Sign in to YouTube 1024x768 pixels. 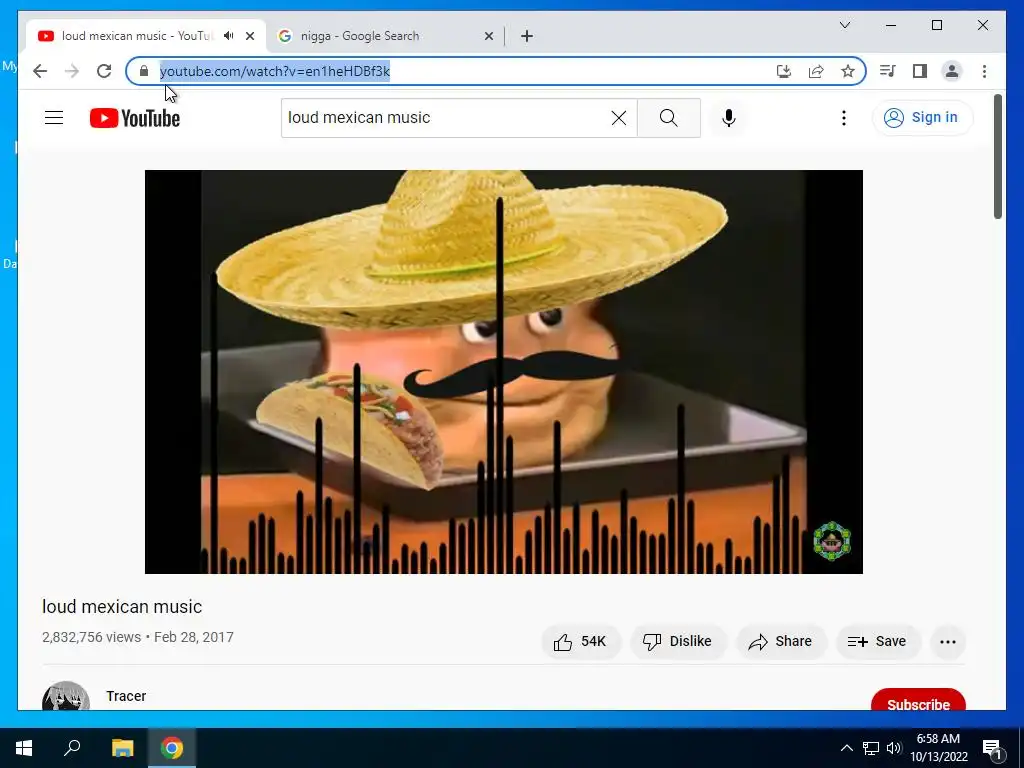pyautogui.click(x=922, y=118)
